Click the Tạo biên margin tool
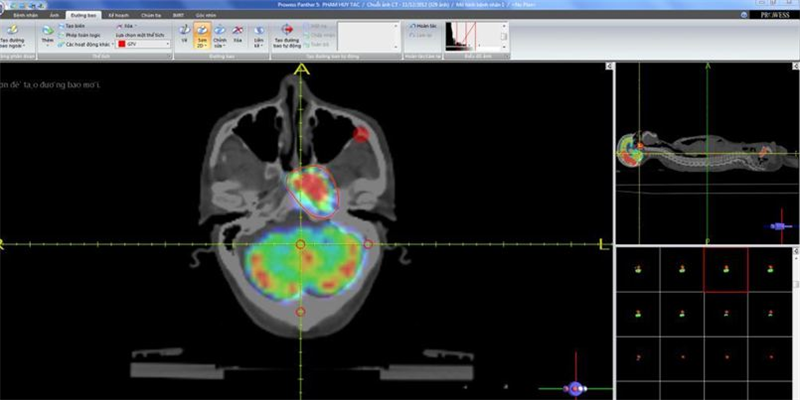 point(77,27)
